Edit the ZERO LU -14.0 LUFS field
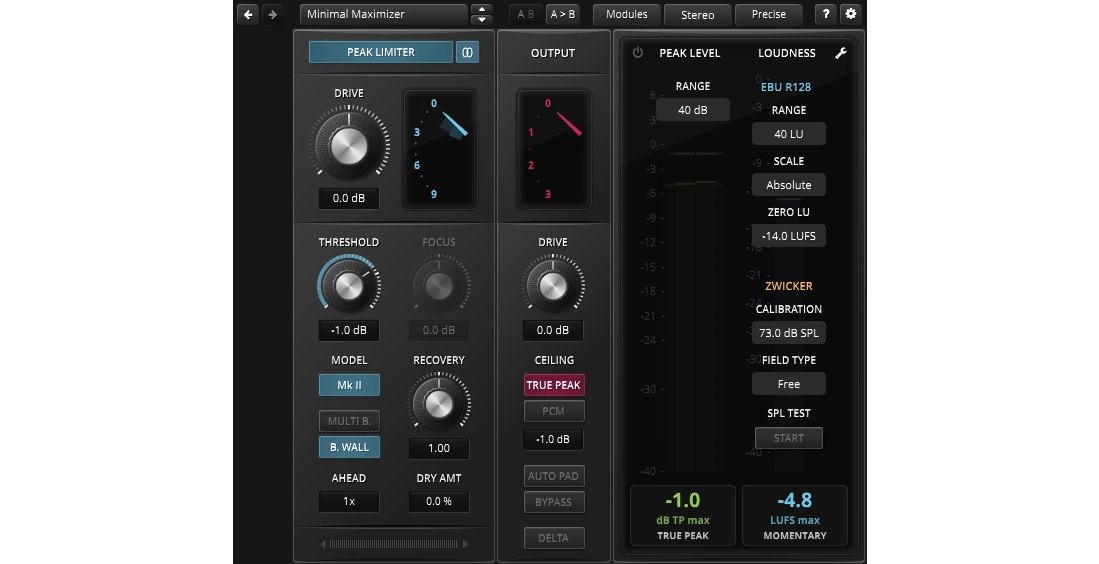The image size is (1099, 564). click(x=789, y=236)
